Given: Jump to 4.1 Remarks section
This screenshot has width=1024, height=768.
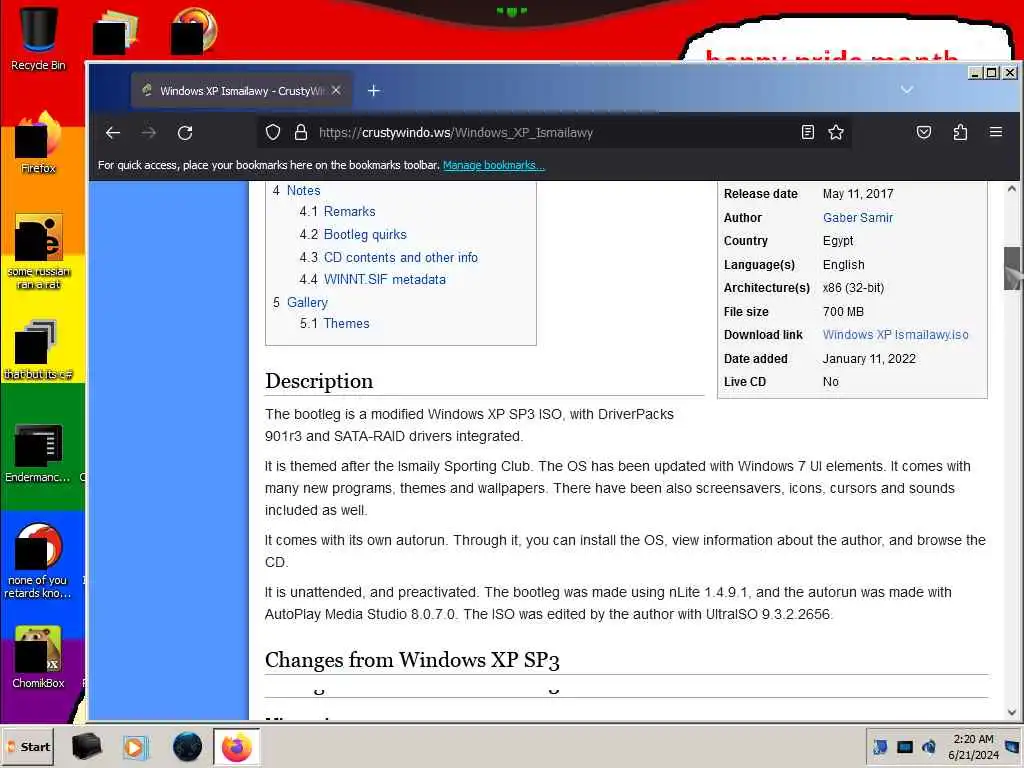Looking at the screenshot, I should 349,212.
